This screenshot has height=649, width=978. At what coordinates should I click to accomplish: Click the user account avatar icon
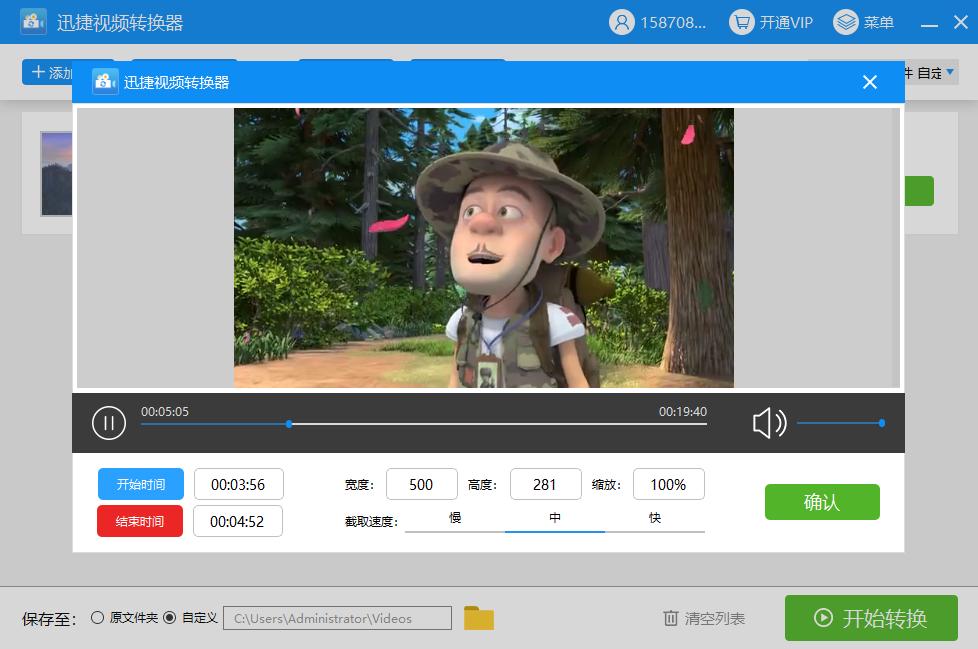coord(622,22)
